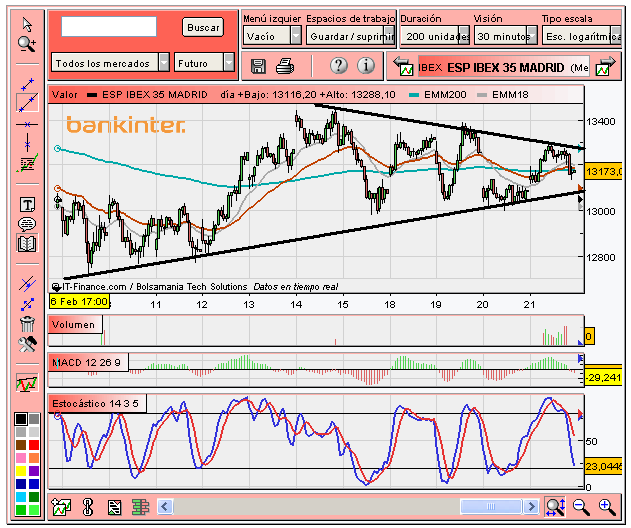Pick the pink color swatch
The image size is (631, 528).
click(x=21, y=458)
